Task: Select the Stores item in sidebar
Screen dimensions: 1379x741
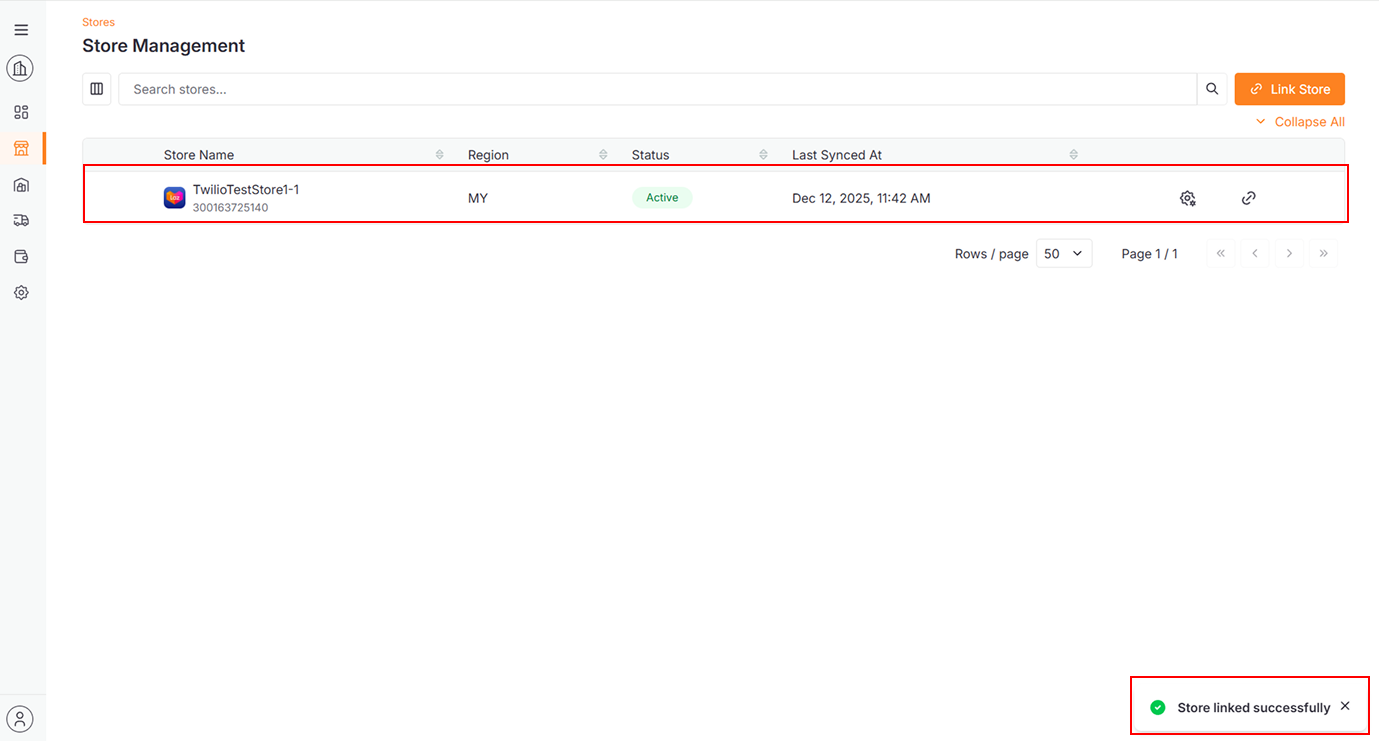Action: tap(21, 149)
